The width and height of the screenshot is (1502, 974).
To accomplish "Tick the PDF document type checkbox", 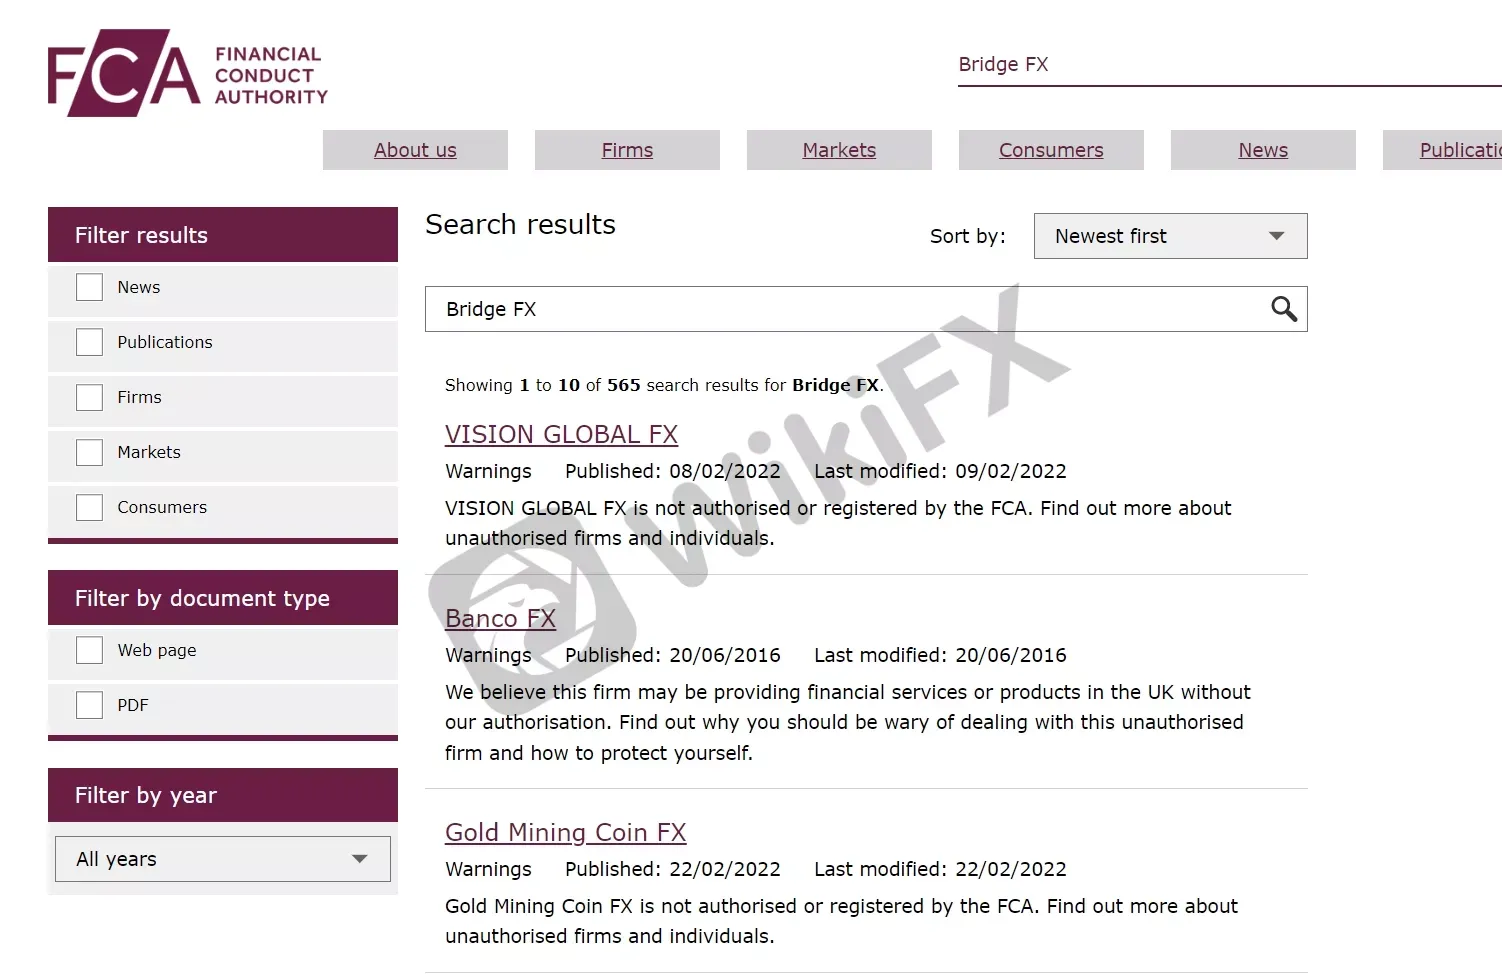I will tap(90, 705).
